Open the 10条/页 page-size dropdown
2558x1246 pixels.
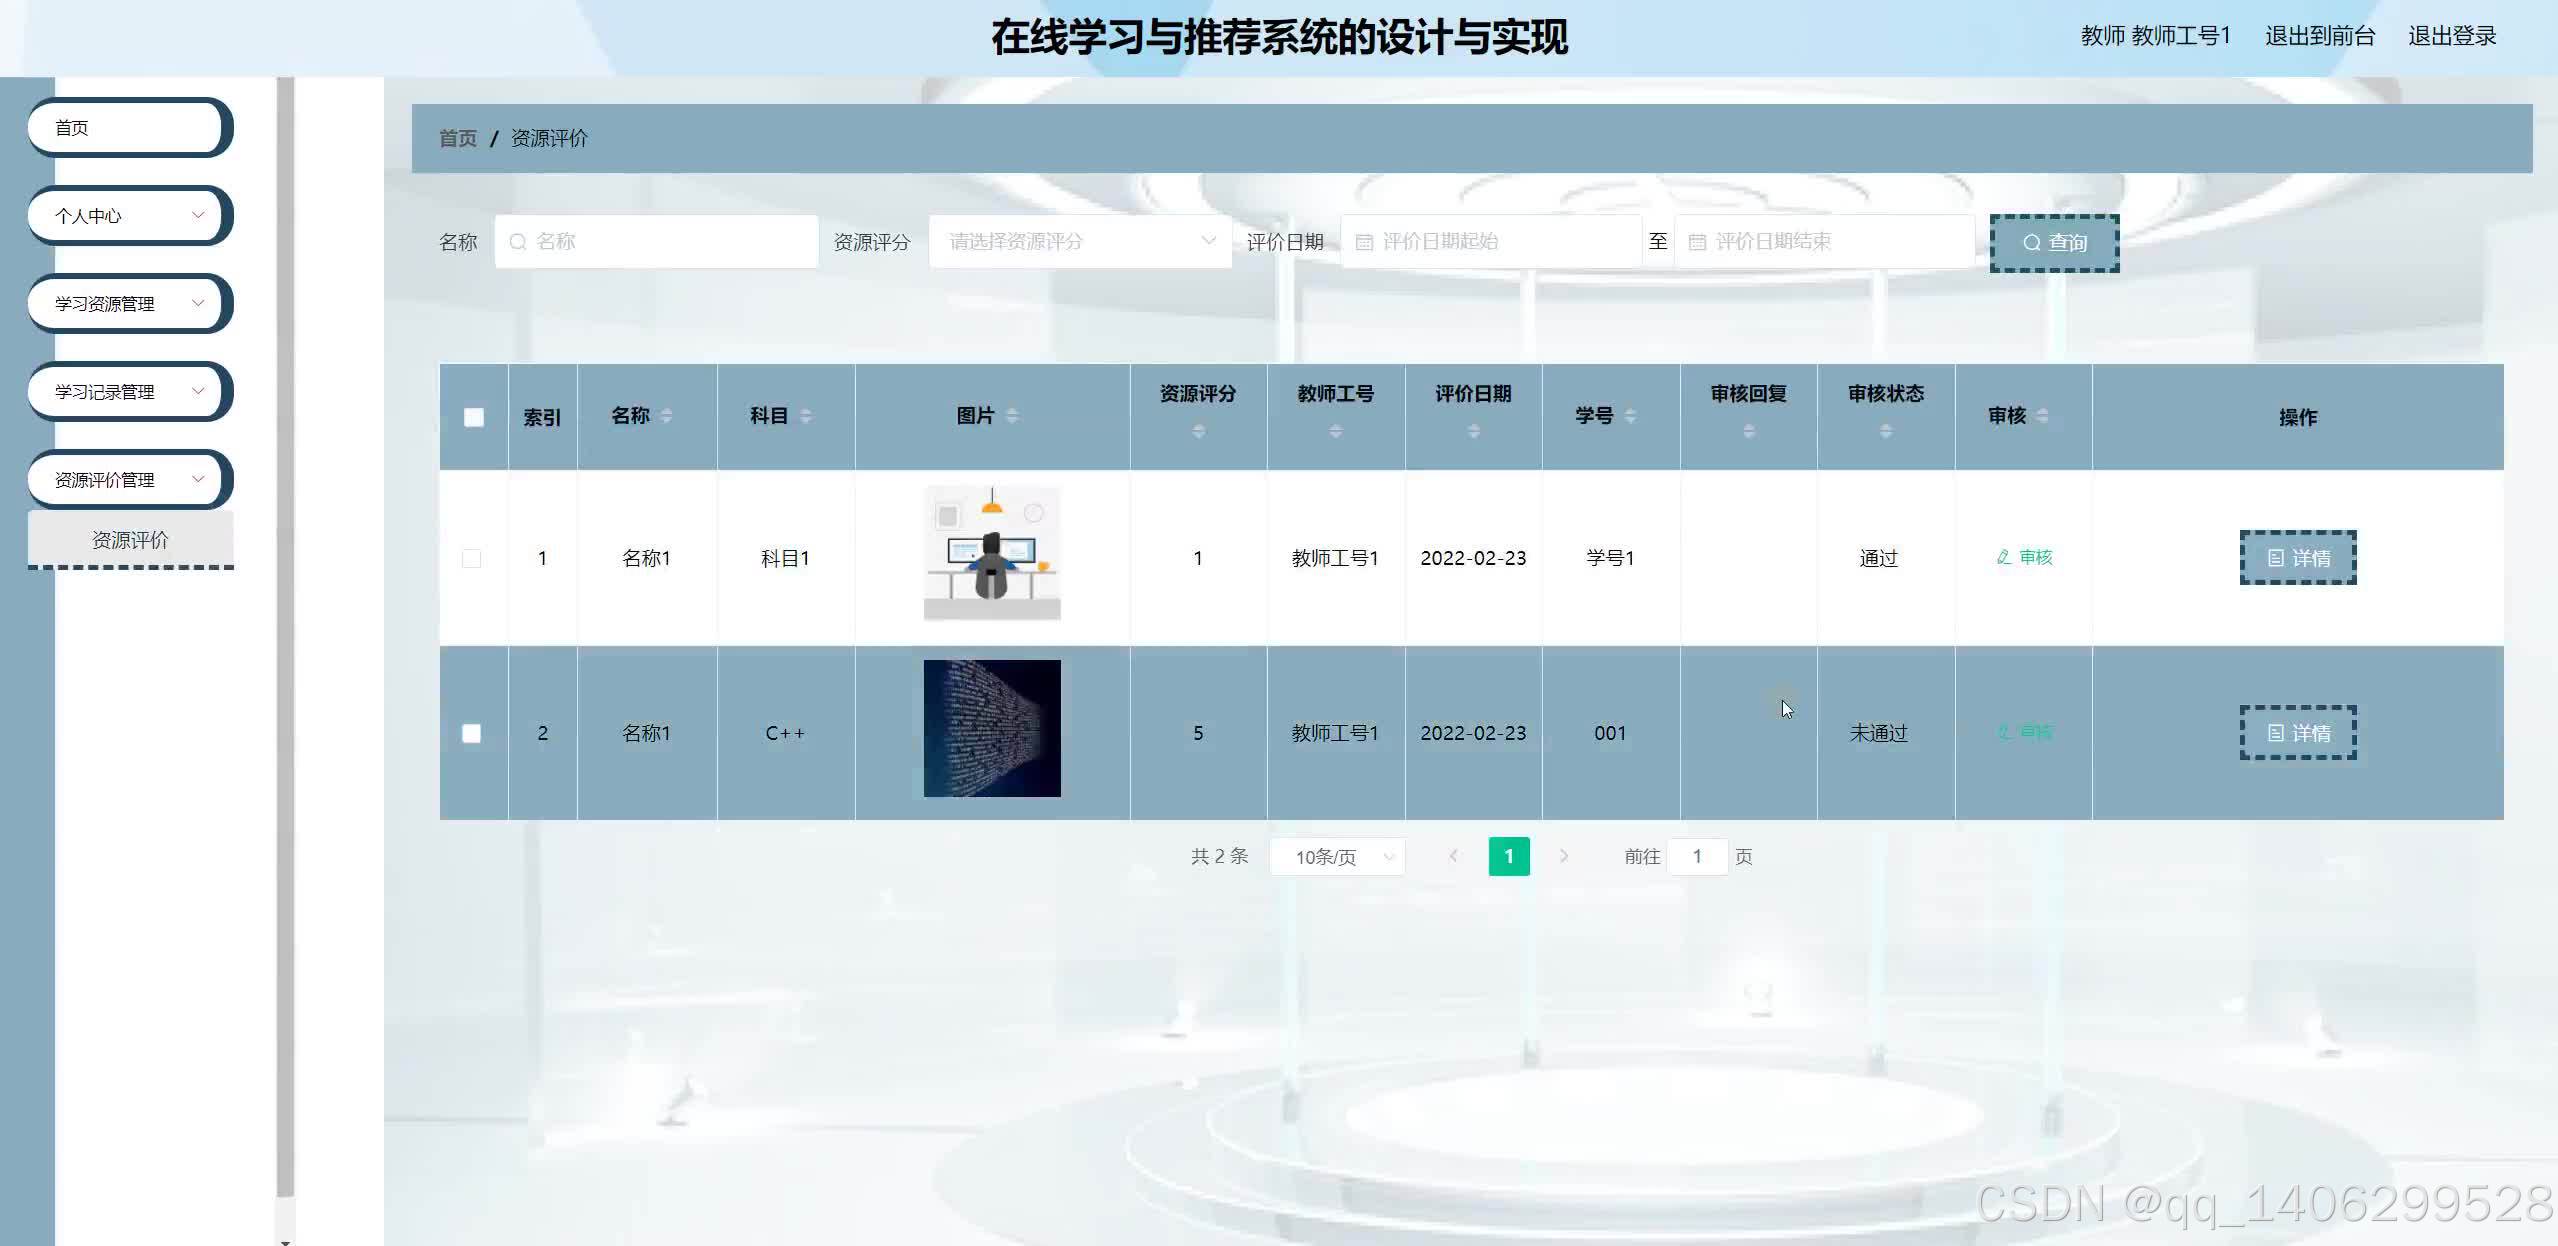pos(1335,856)
